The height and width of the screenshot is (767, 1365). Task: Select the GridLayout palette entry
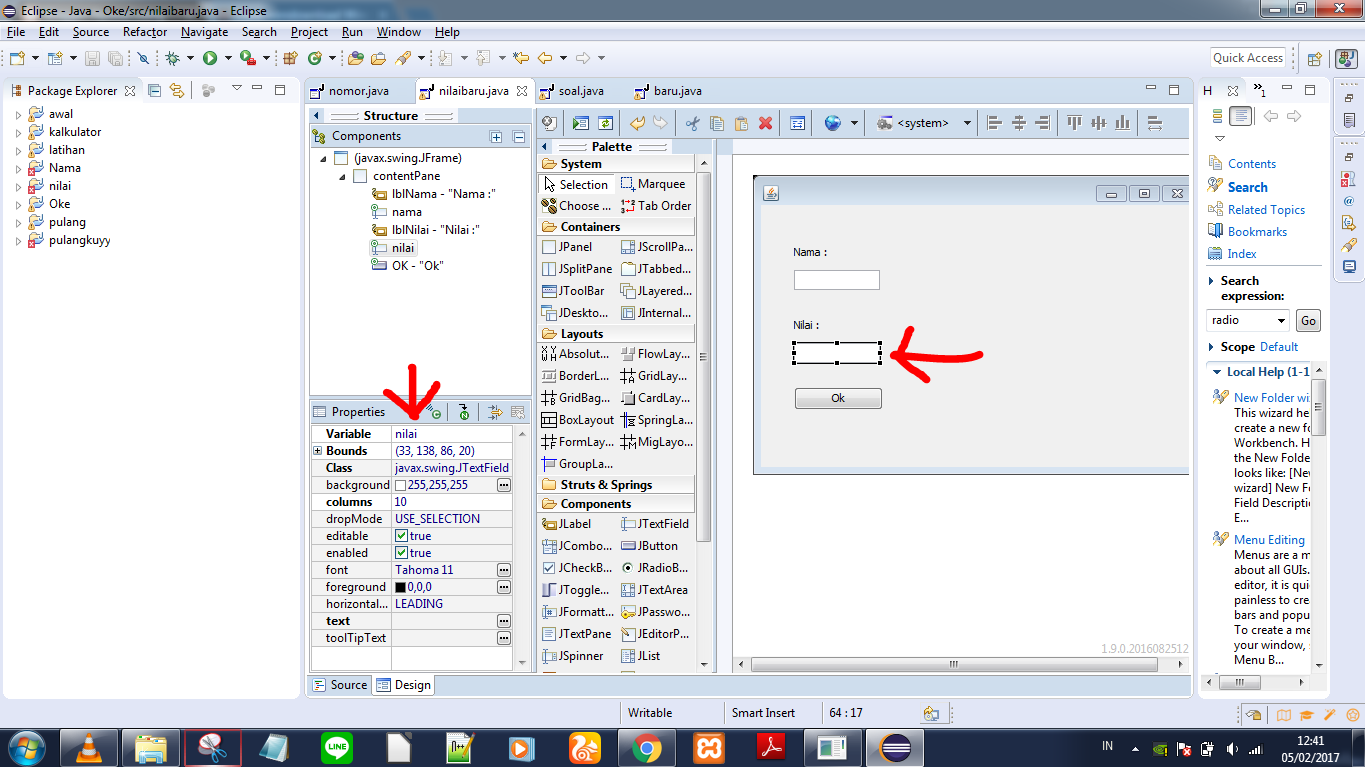click(655, 376)
